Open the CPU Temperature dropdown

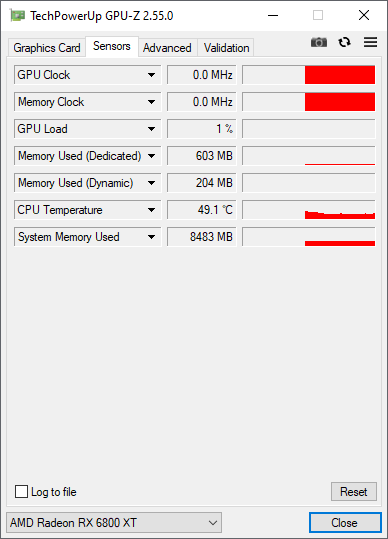151,210
